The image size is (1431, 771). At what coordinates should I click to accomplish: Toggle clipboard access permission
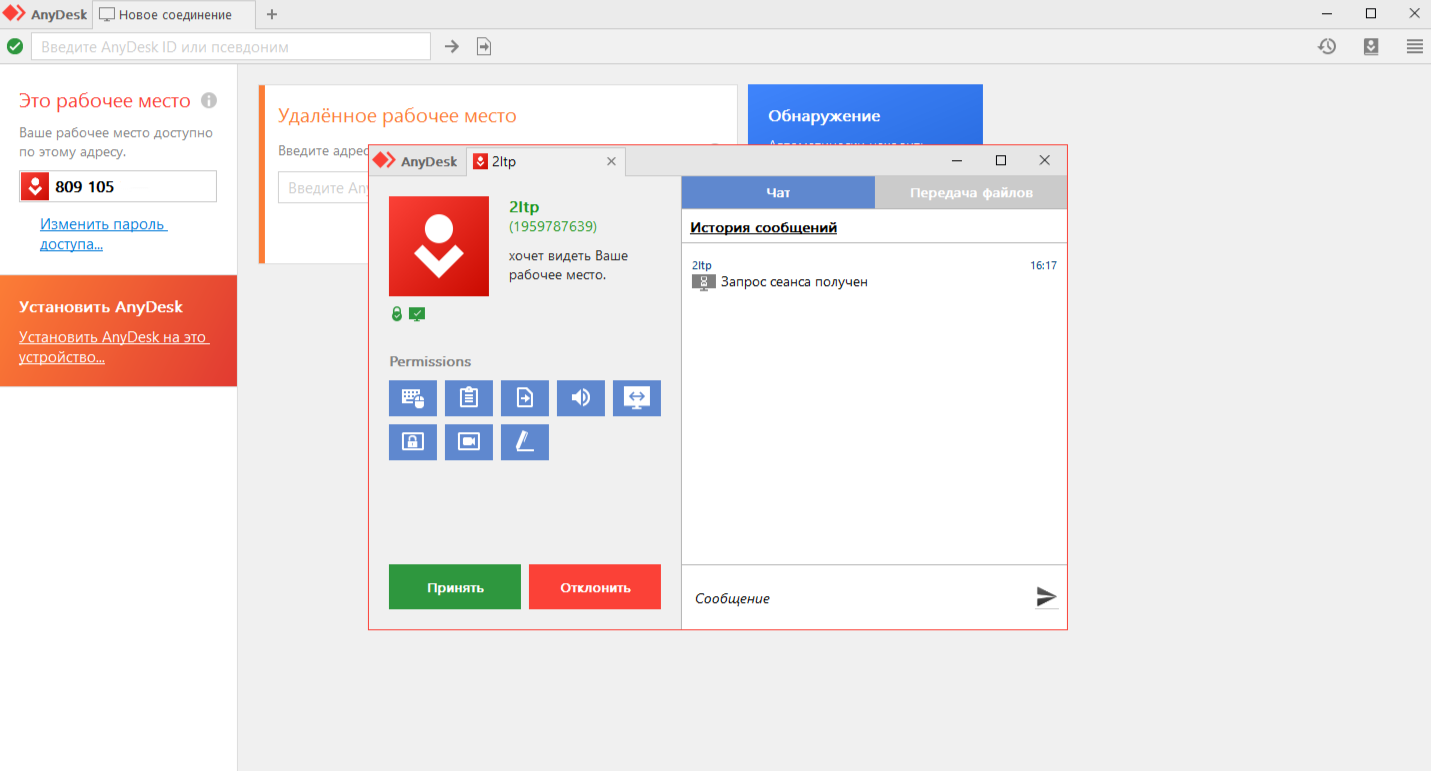coord(469,398)
